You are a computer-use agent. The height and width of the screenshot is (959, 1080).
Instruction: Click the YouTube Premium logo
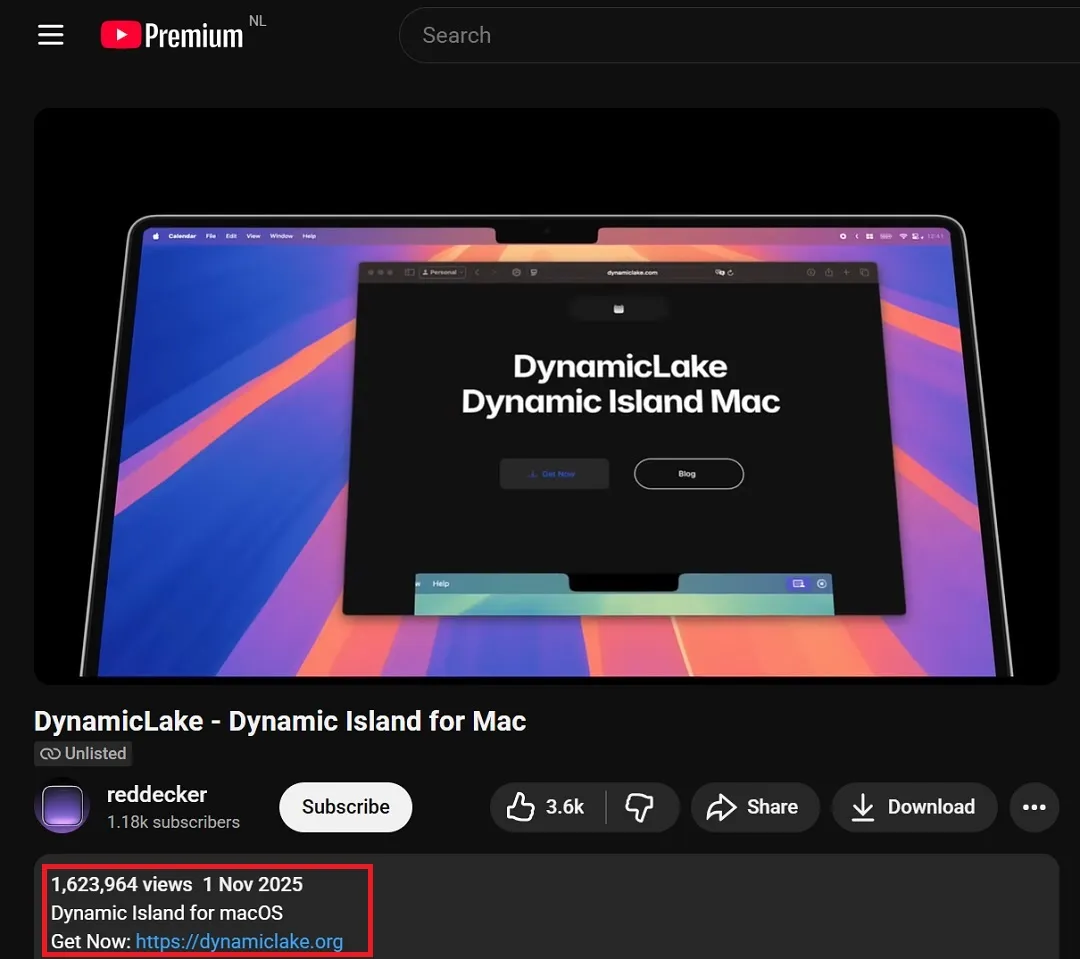tap(170, 34)
